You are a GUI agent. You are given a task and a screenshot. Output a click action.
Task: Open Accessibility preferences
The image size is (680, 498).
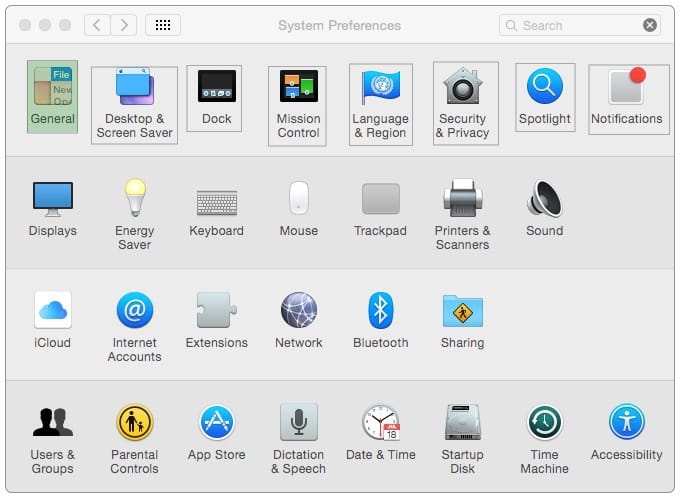pos(627,423)
